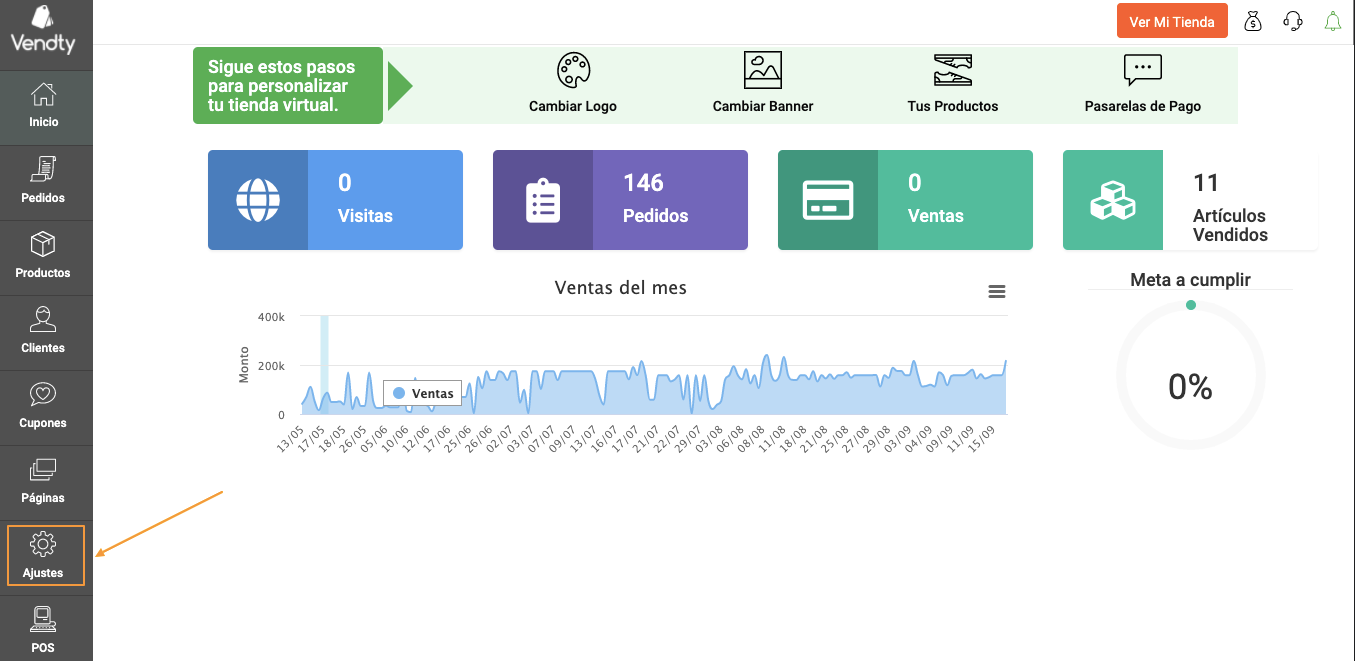
Task: Check the green notification bell
Action: pyautogui.click(x=1332, y=21)
